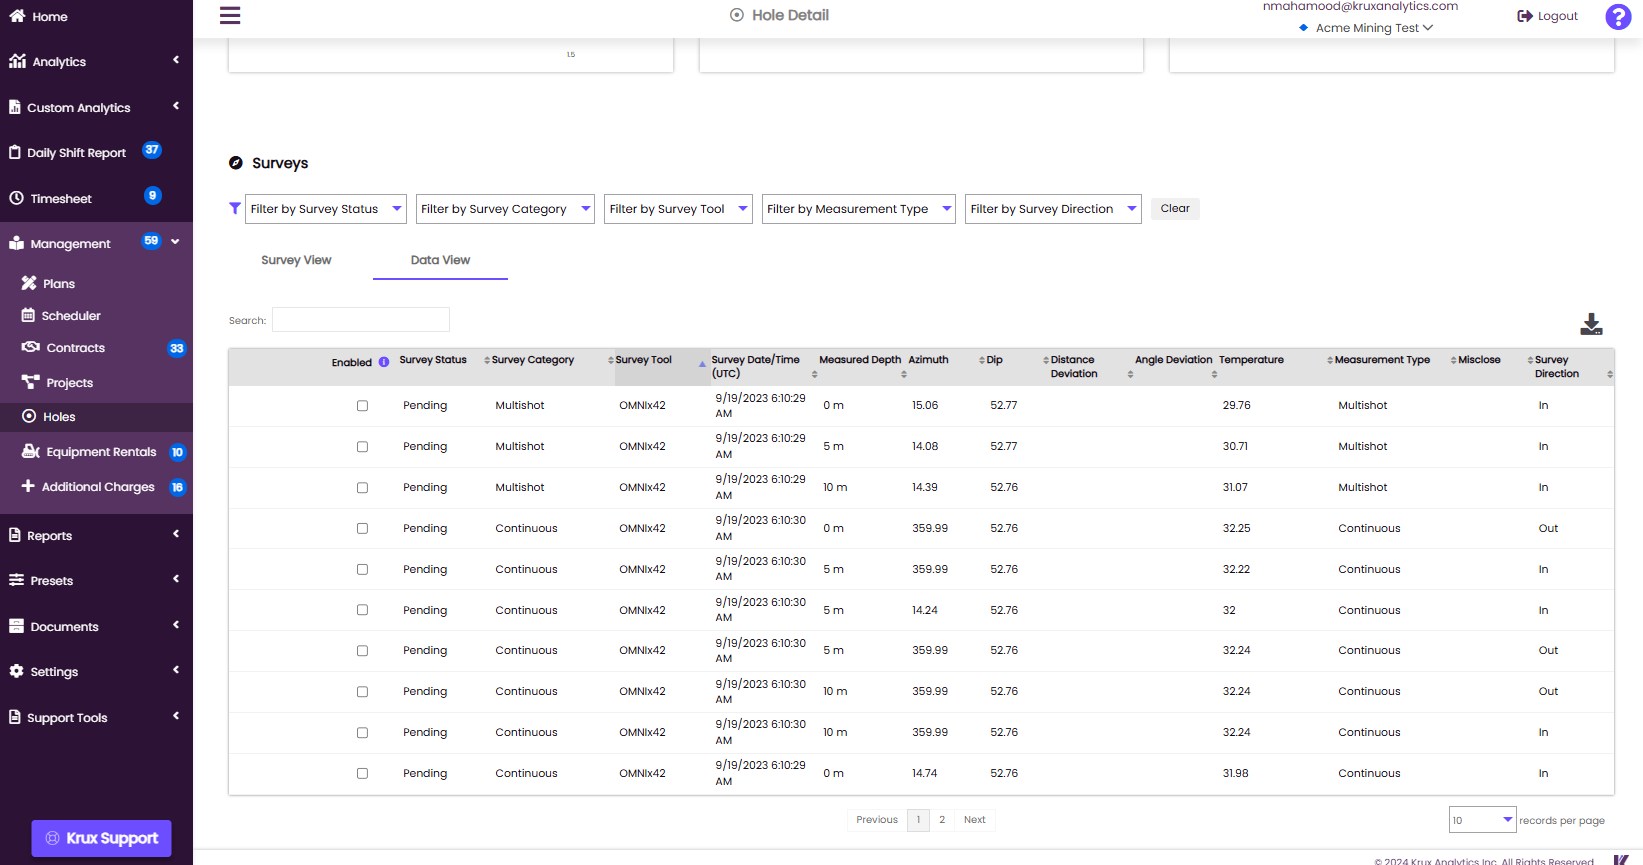The height and width of the screenshot is (865, 1643).
Task: Tick the checkbox for the 14.39 azimuth row
Action: click(x=362, y=488)
